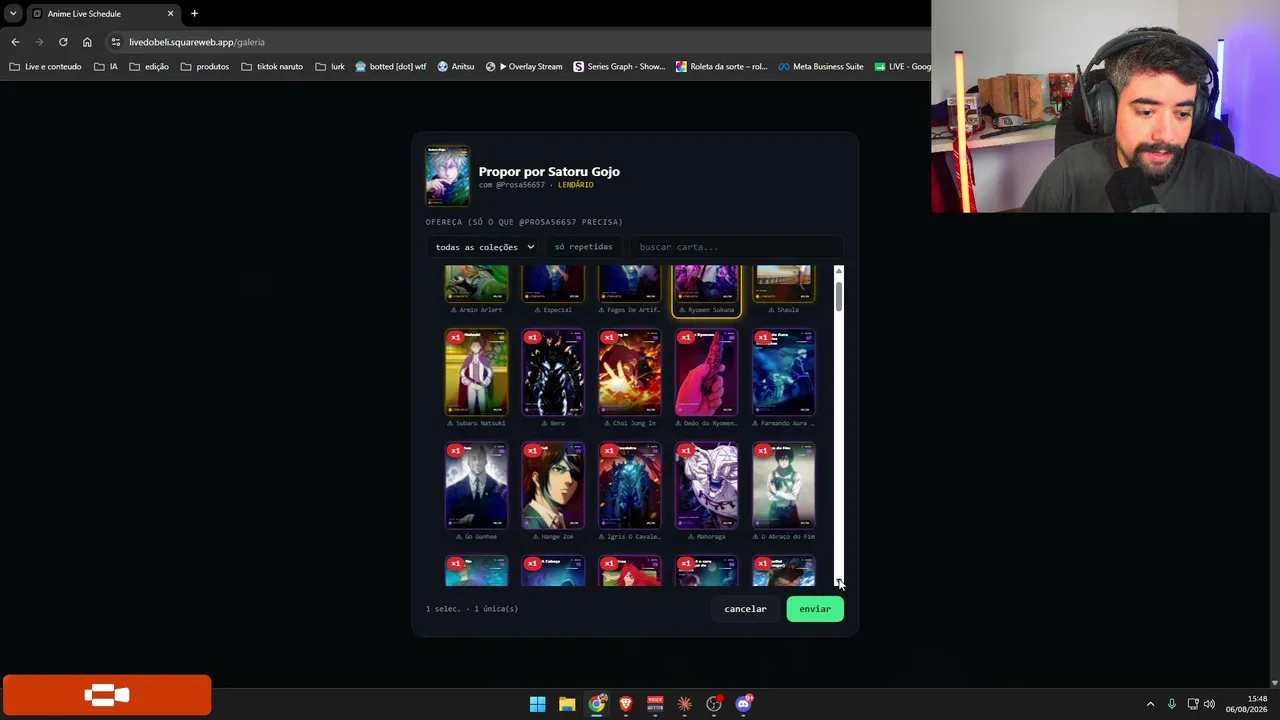The image size is (1280, 720).
Task: Open Brave browser from taskbar
Action: [x=626, y=704]
